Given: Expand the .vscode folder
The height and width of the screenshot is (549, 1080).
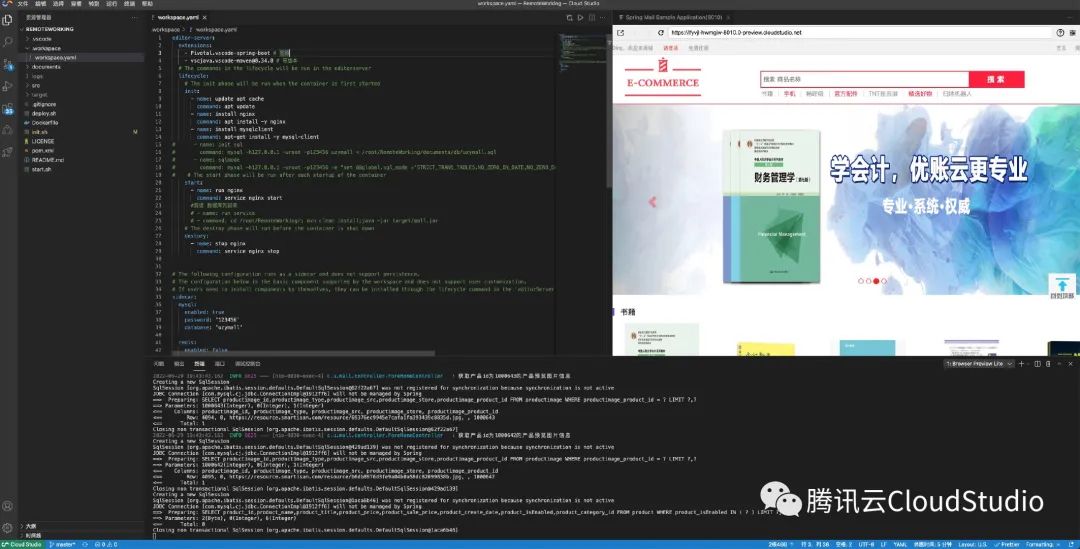Looking at the screenshot, I should tap(41, 39).
